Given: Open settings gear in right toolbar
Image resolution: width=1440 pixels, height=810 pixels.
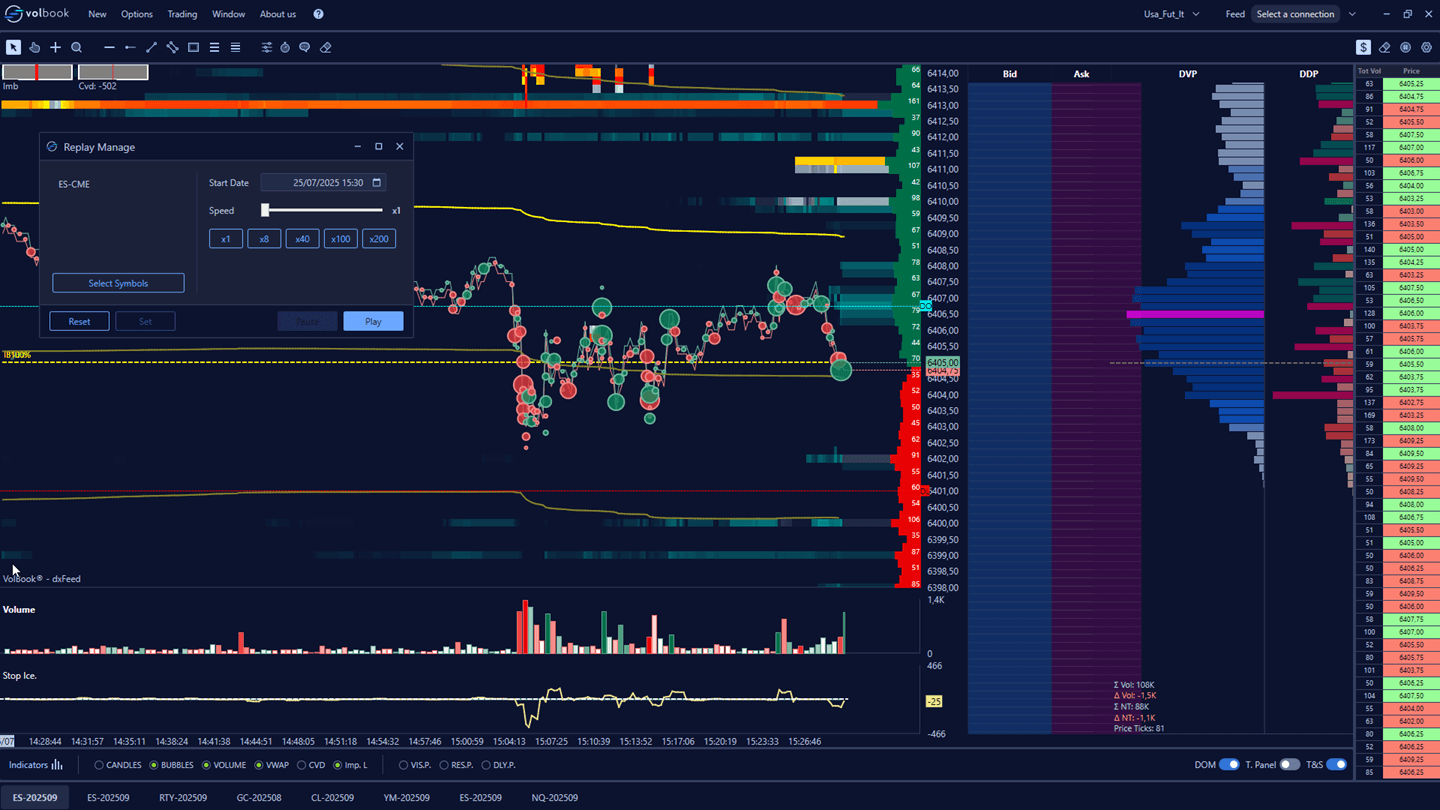Looking at the screenshot, I should click(x=1426, y=47).
